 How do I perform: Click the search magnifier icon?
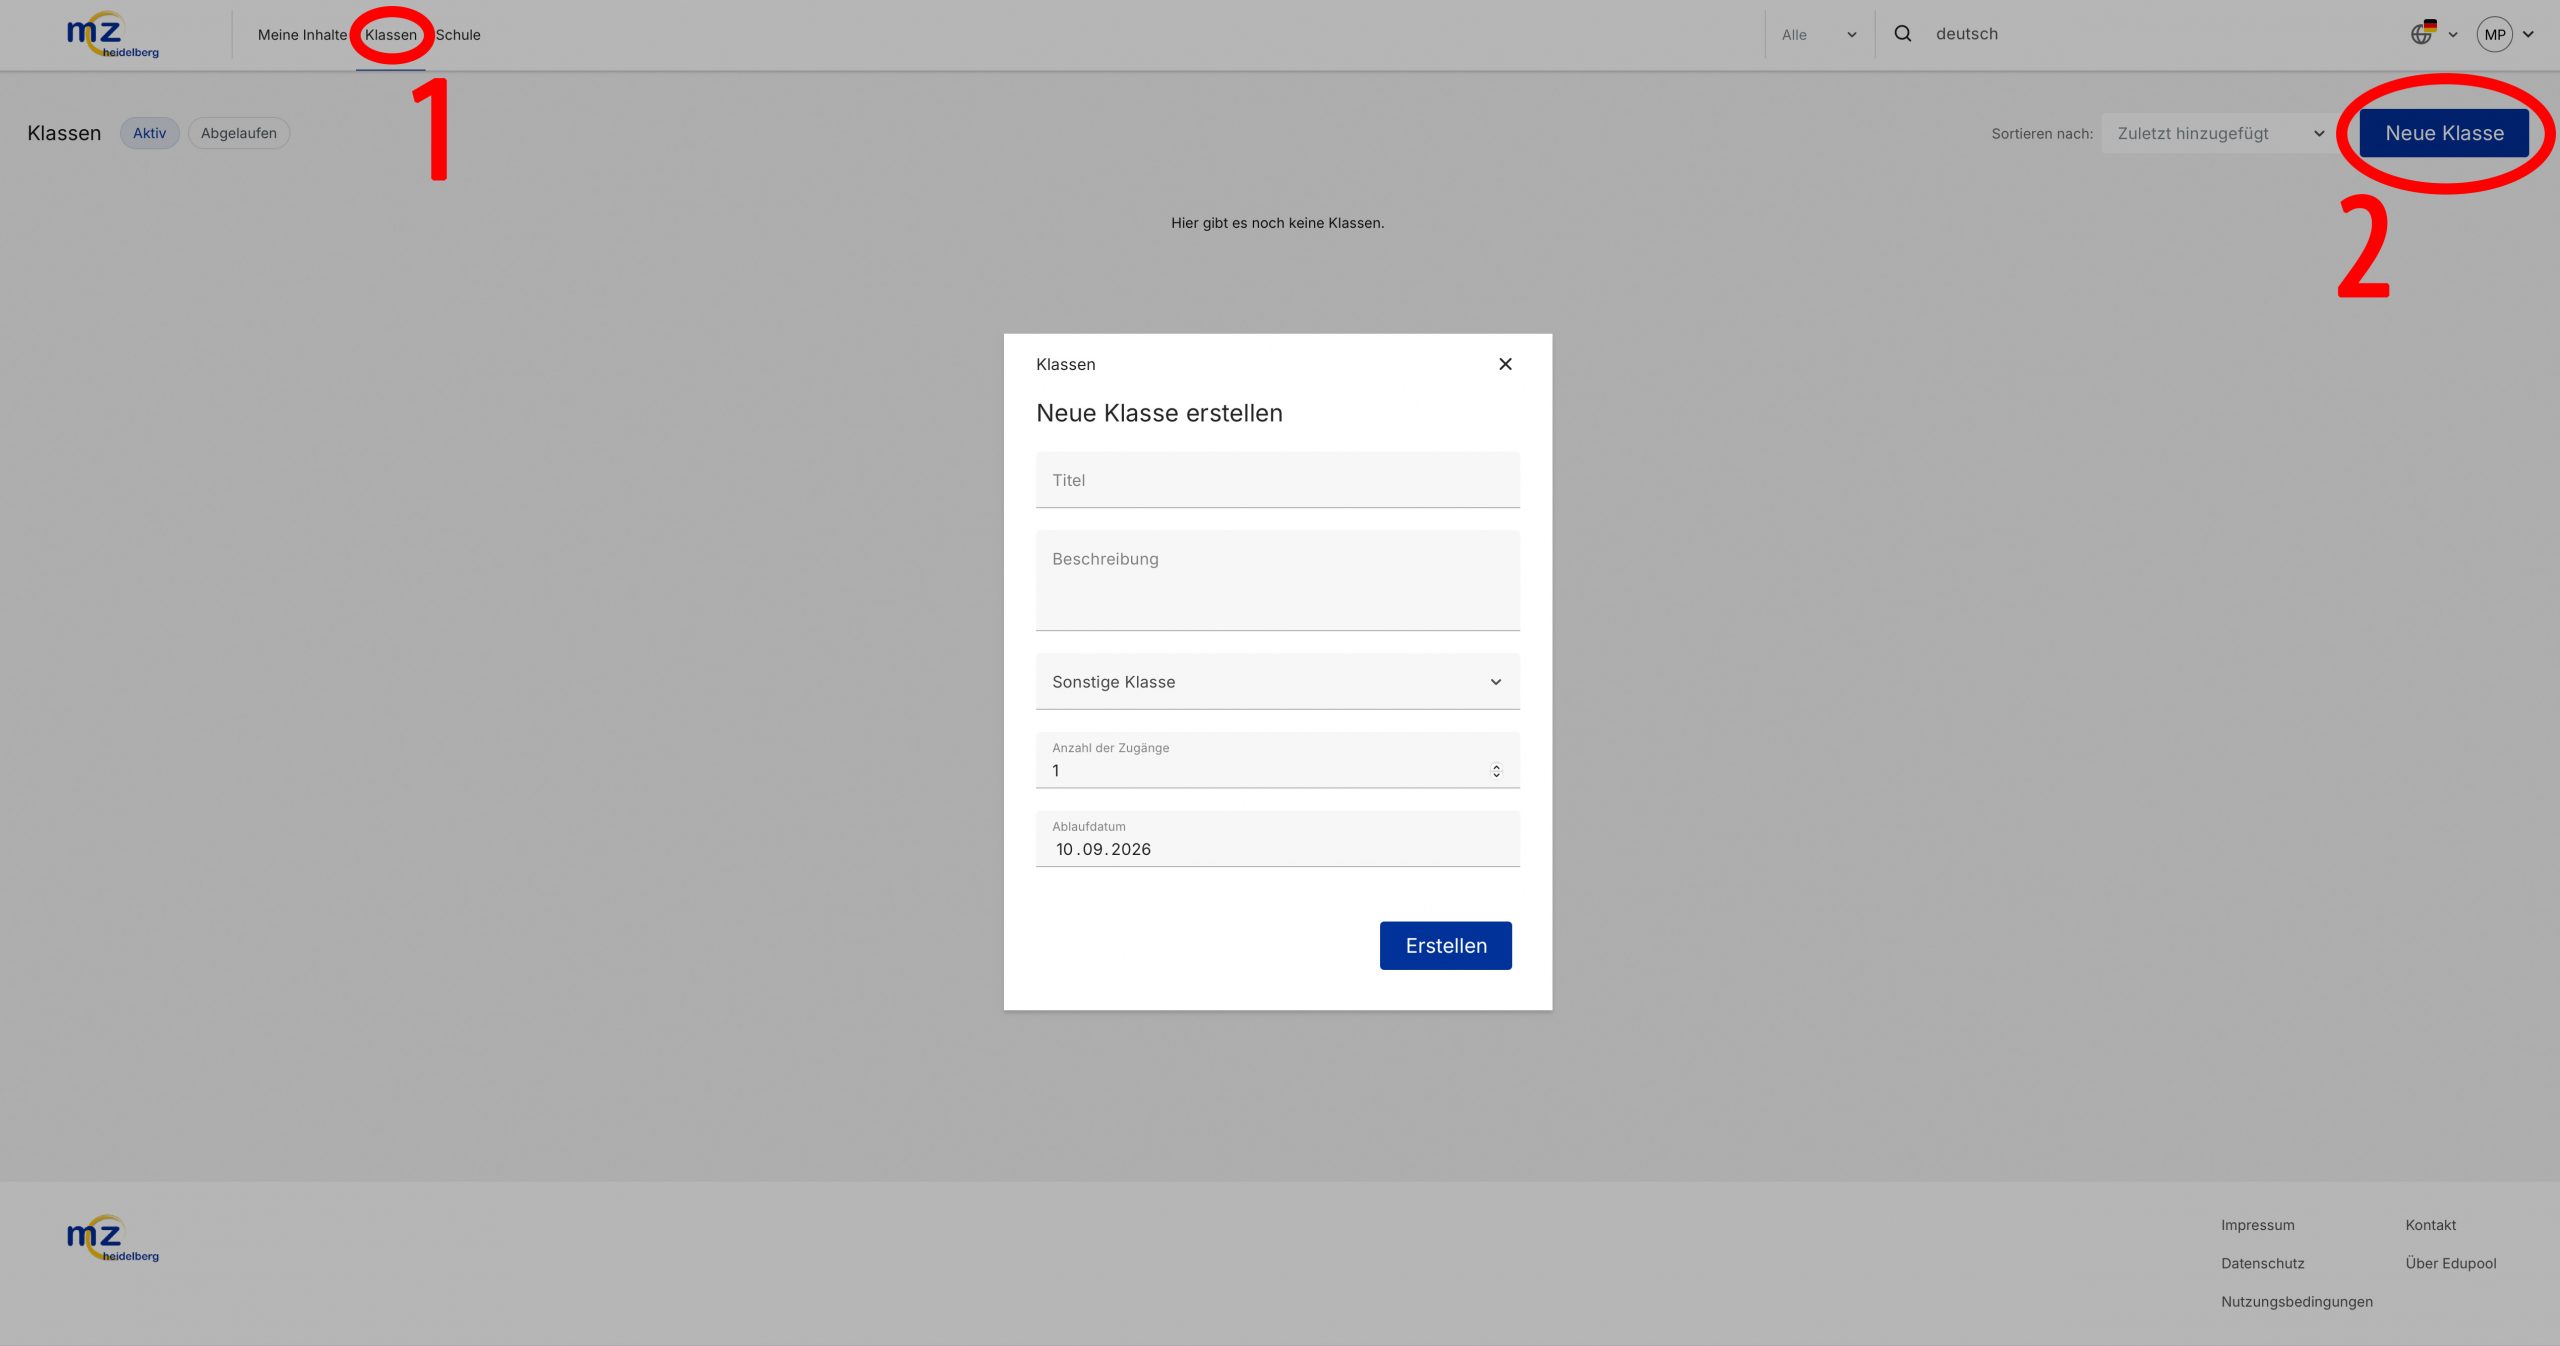[1903, 34]
